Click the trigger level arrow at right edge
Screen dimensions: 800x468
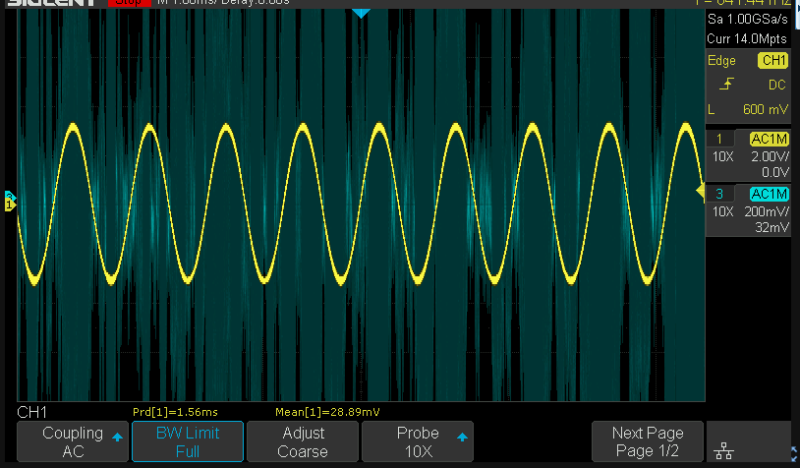coord(700,189)
